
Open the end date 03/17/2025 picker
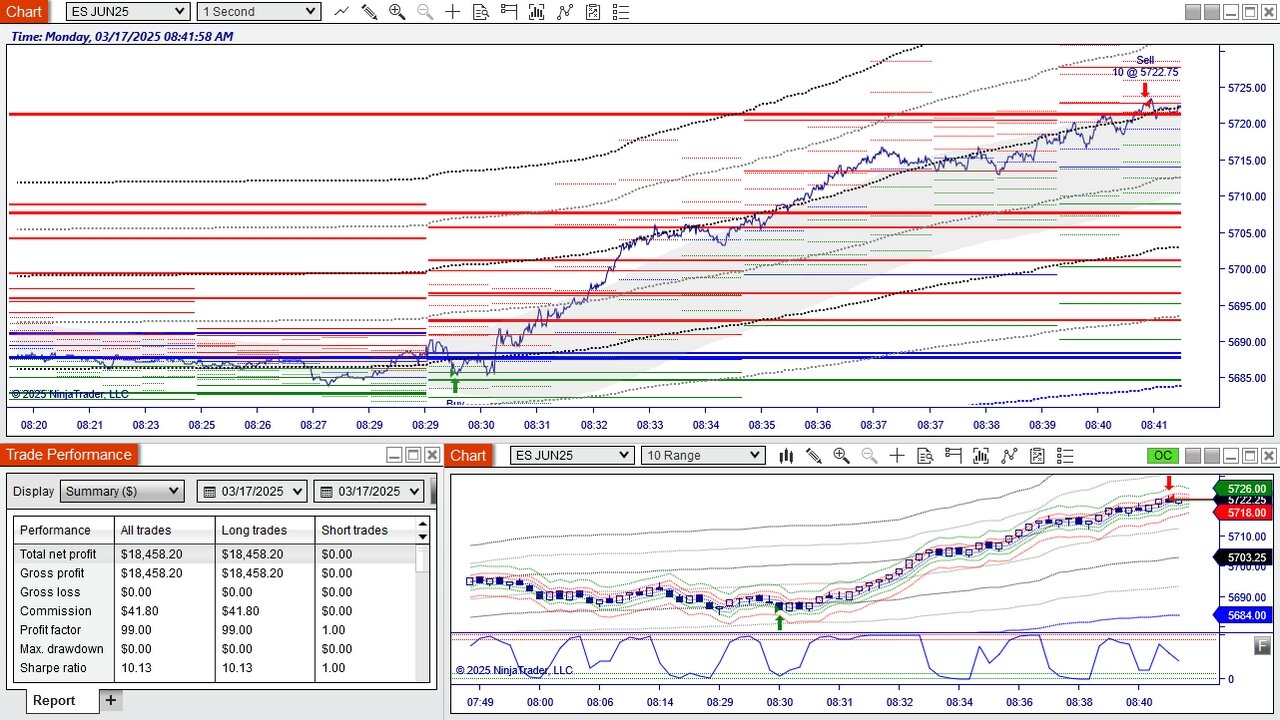[369, 491]
